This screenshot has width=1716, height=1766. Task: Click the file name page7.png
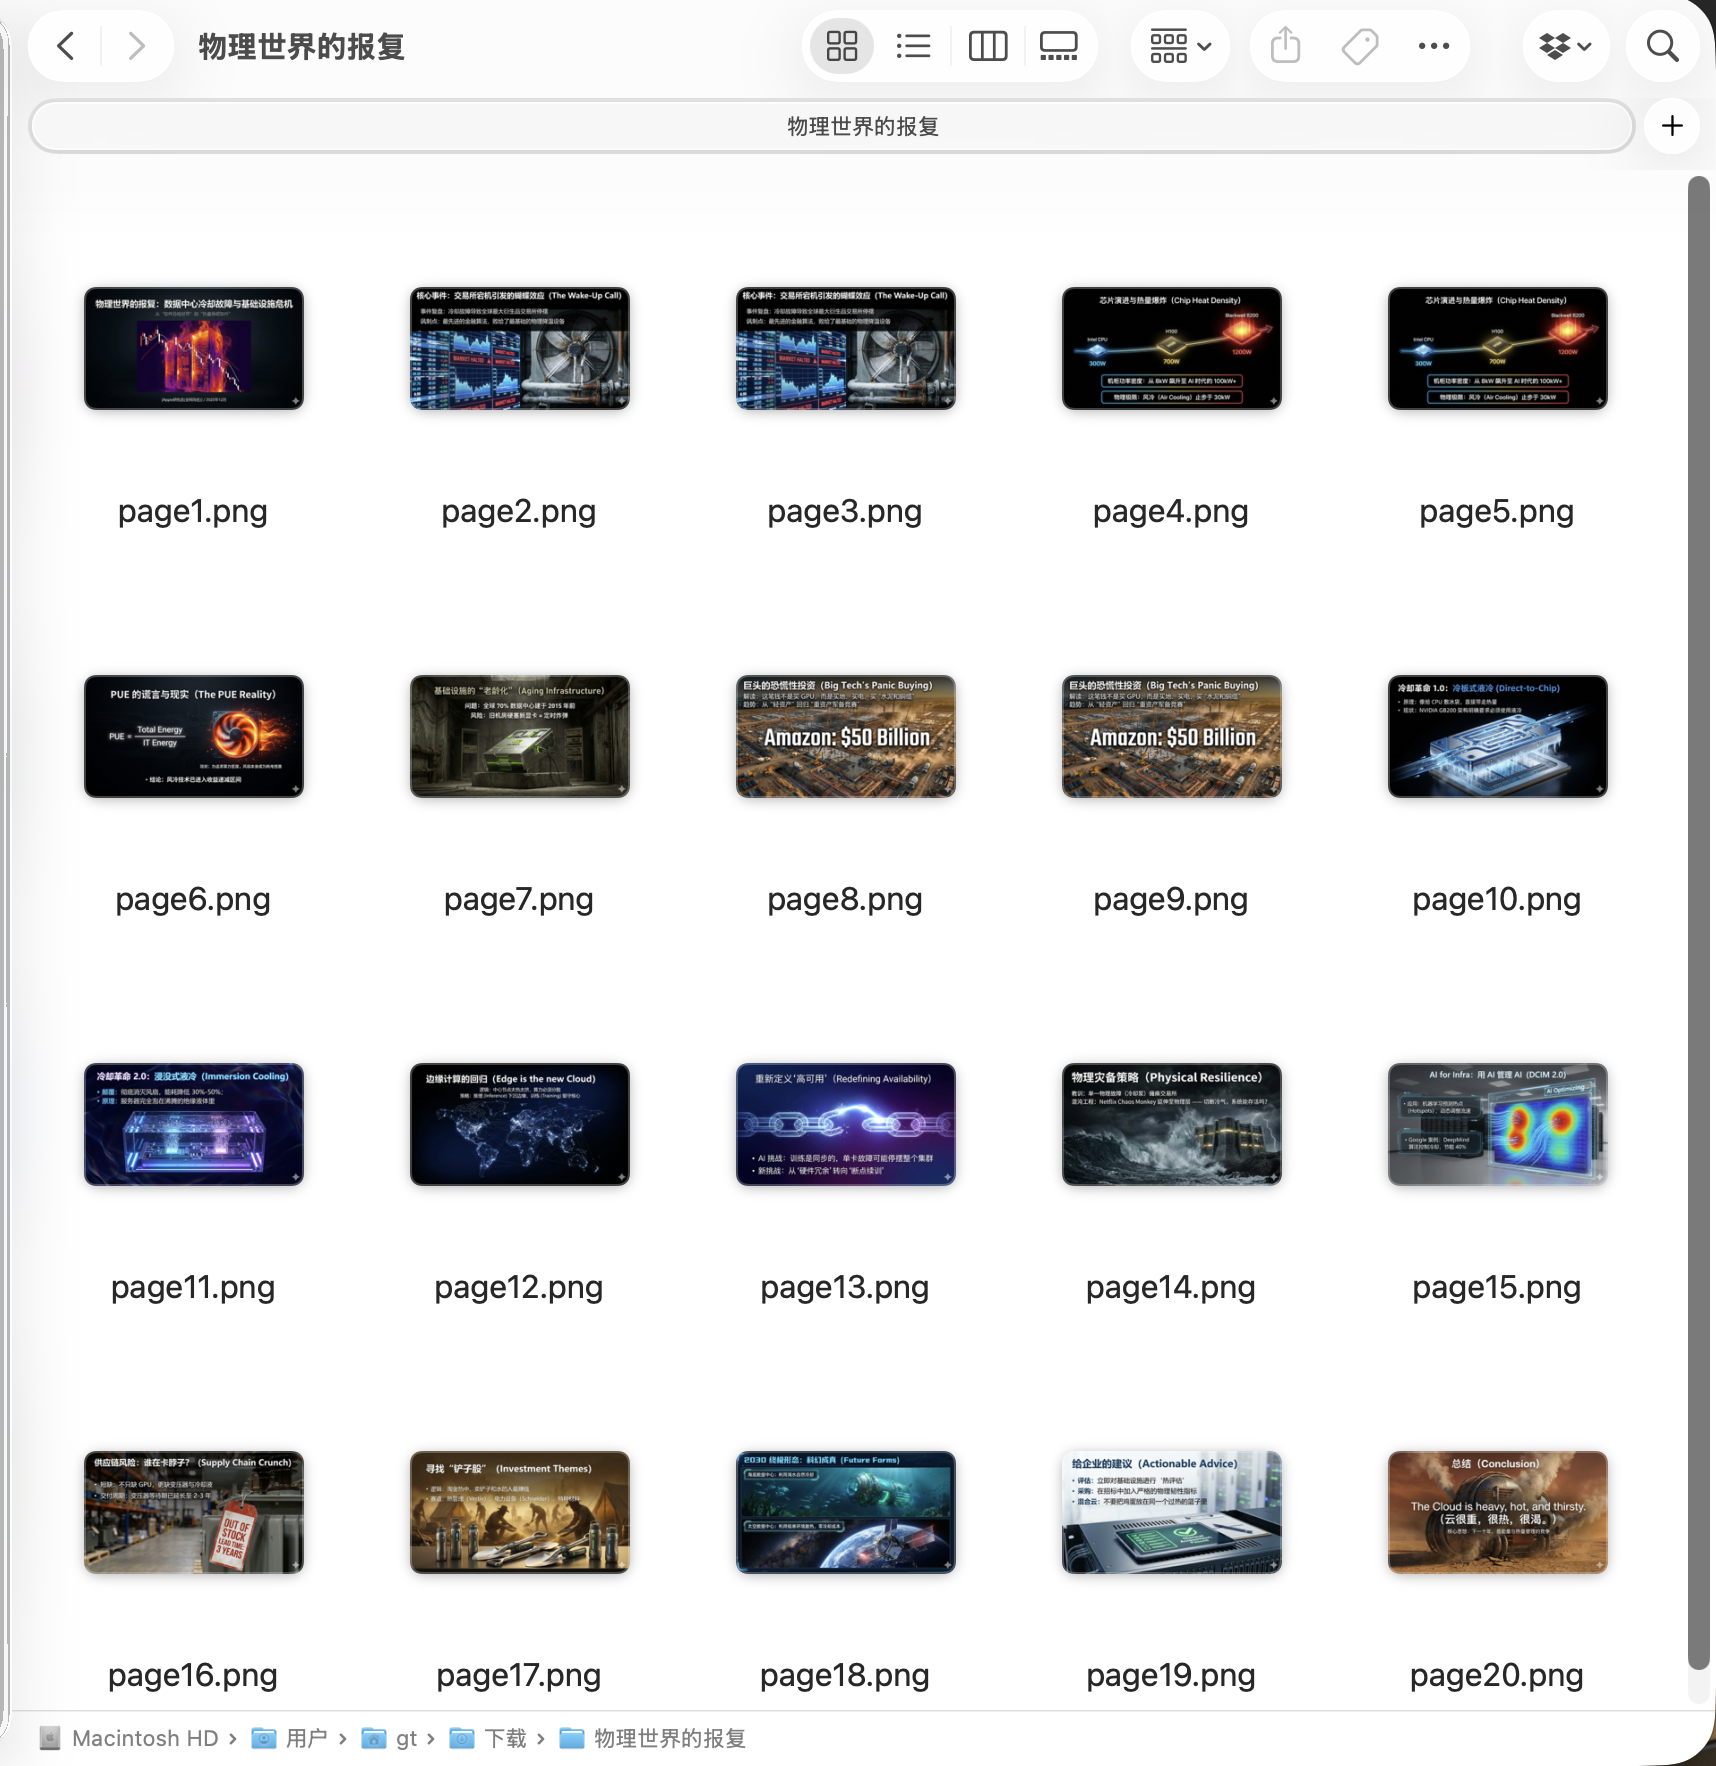519,900
